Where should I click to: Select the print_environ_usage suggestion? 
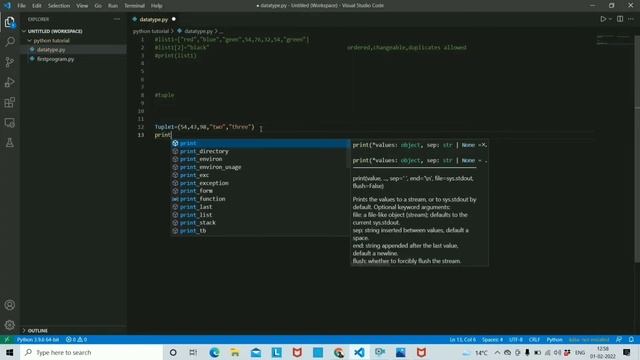[260, 167]
